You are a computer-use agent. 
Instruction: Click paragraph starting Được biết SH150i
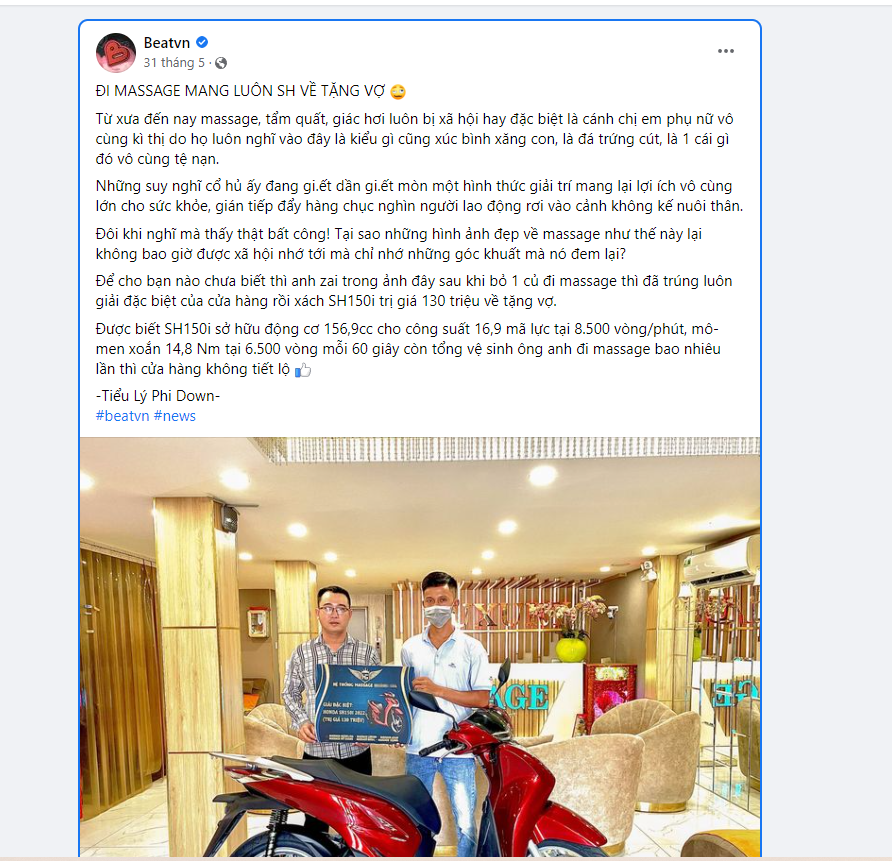click(408, 349)
